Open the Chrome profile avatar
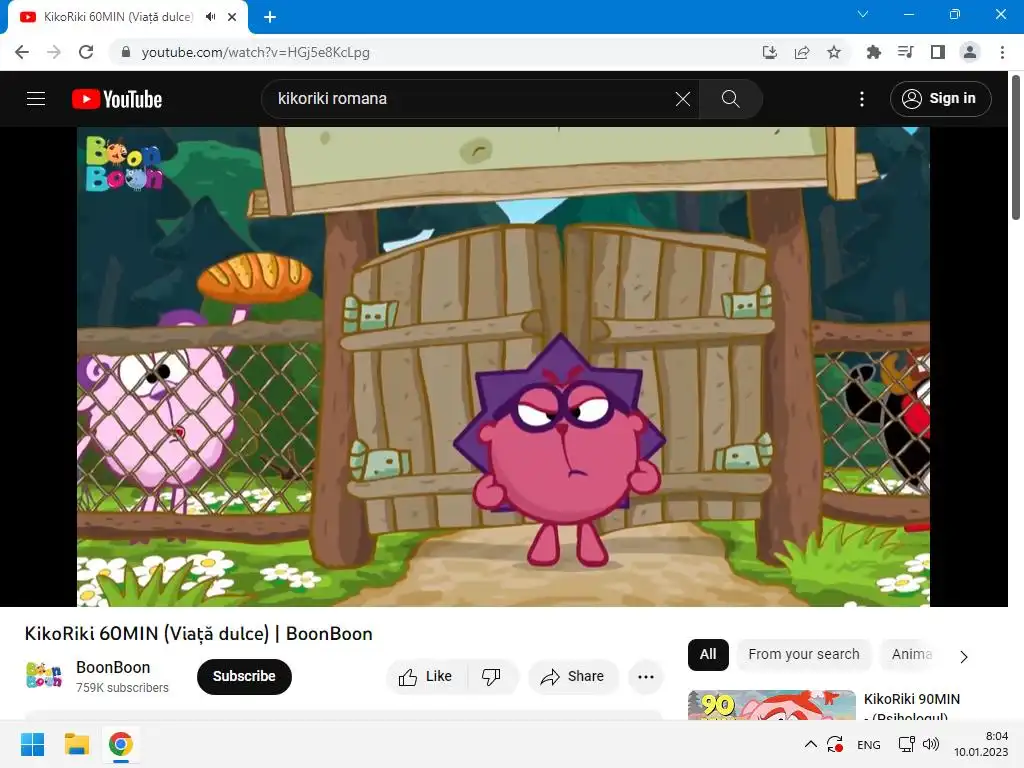1024x768 pixels. tap(970, 52)
